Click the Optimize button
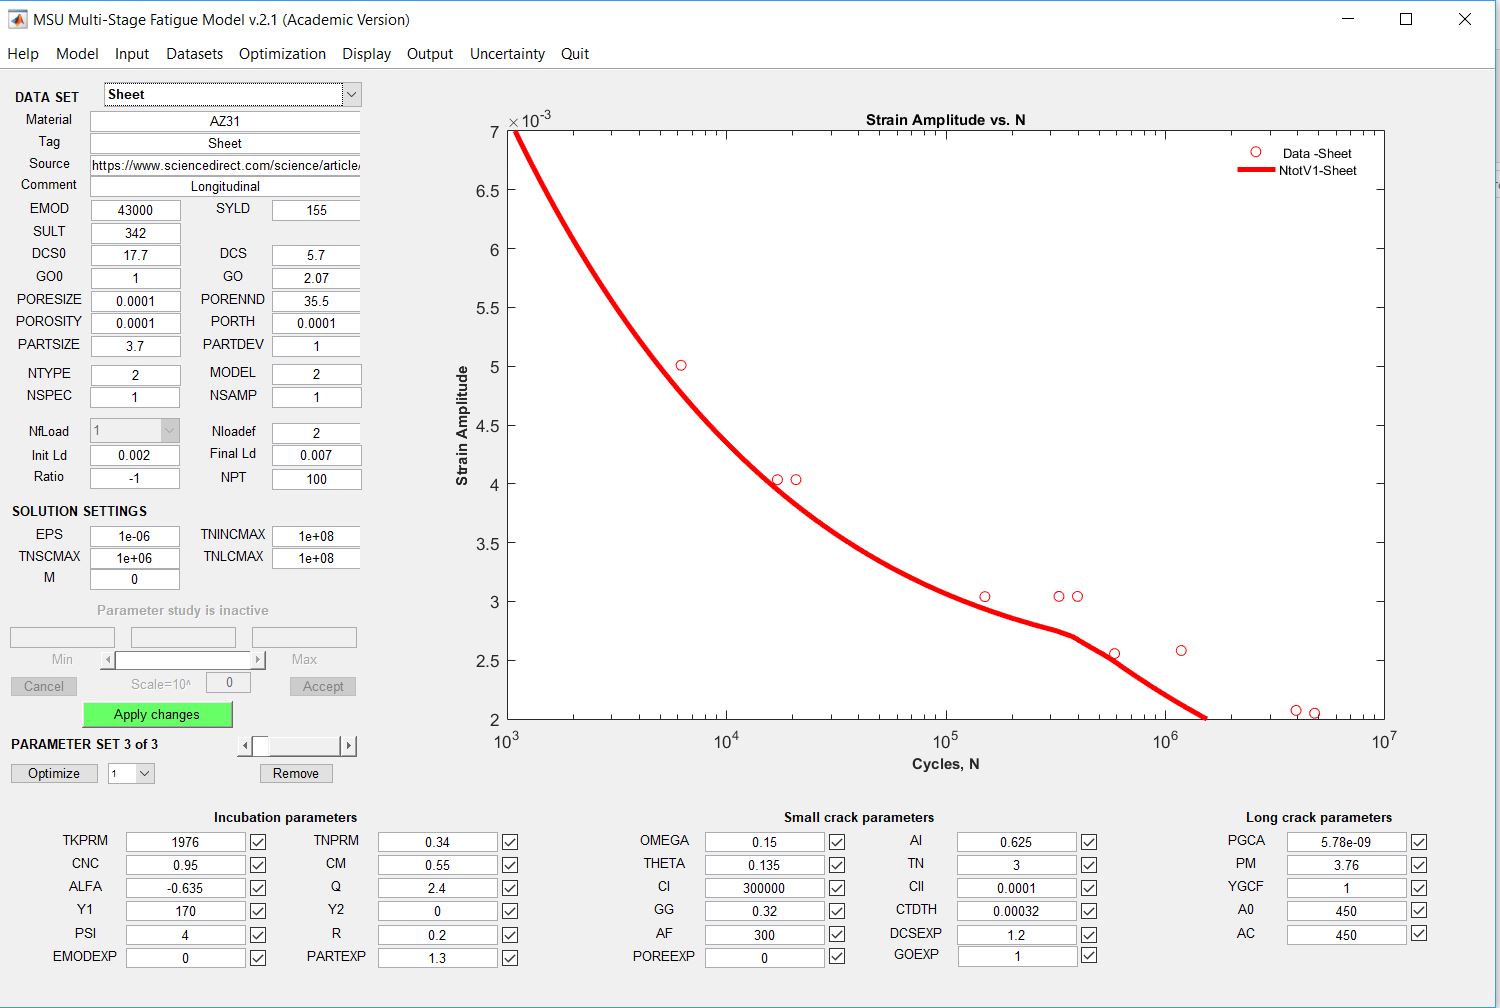The height and width of the screenshot is (1008, 1500). click(54, 773)
